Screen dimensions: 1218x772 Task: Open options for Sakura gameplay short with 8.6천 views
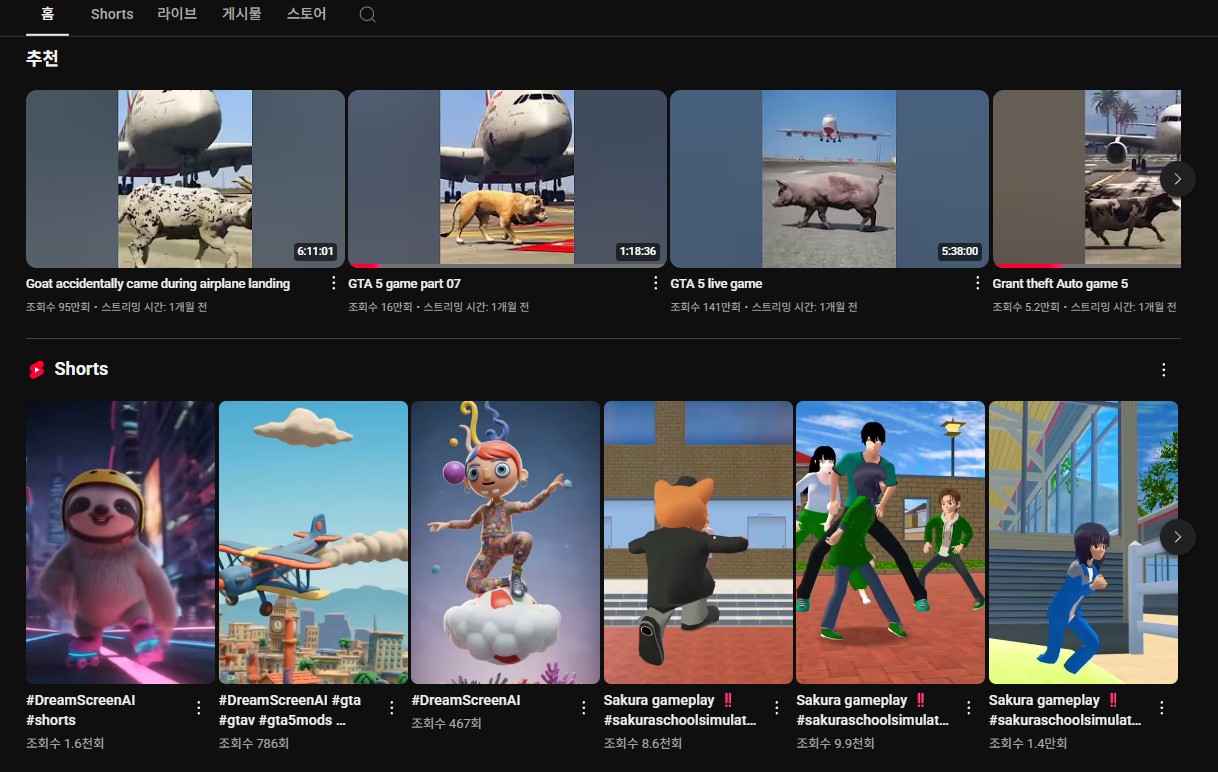[x=776, y=708]
